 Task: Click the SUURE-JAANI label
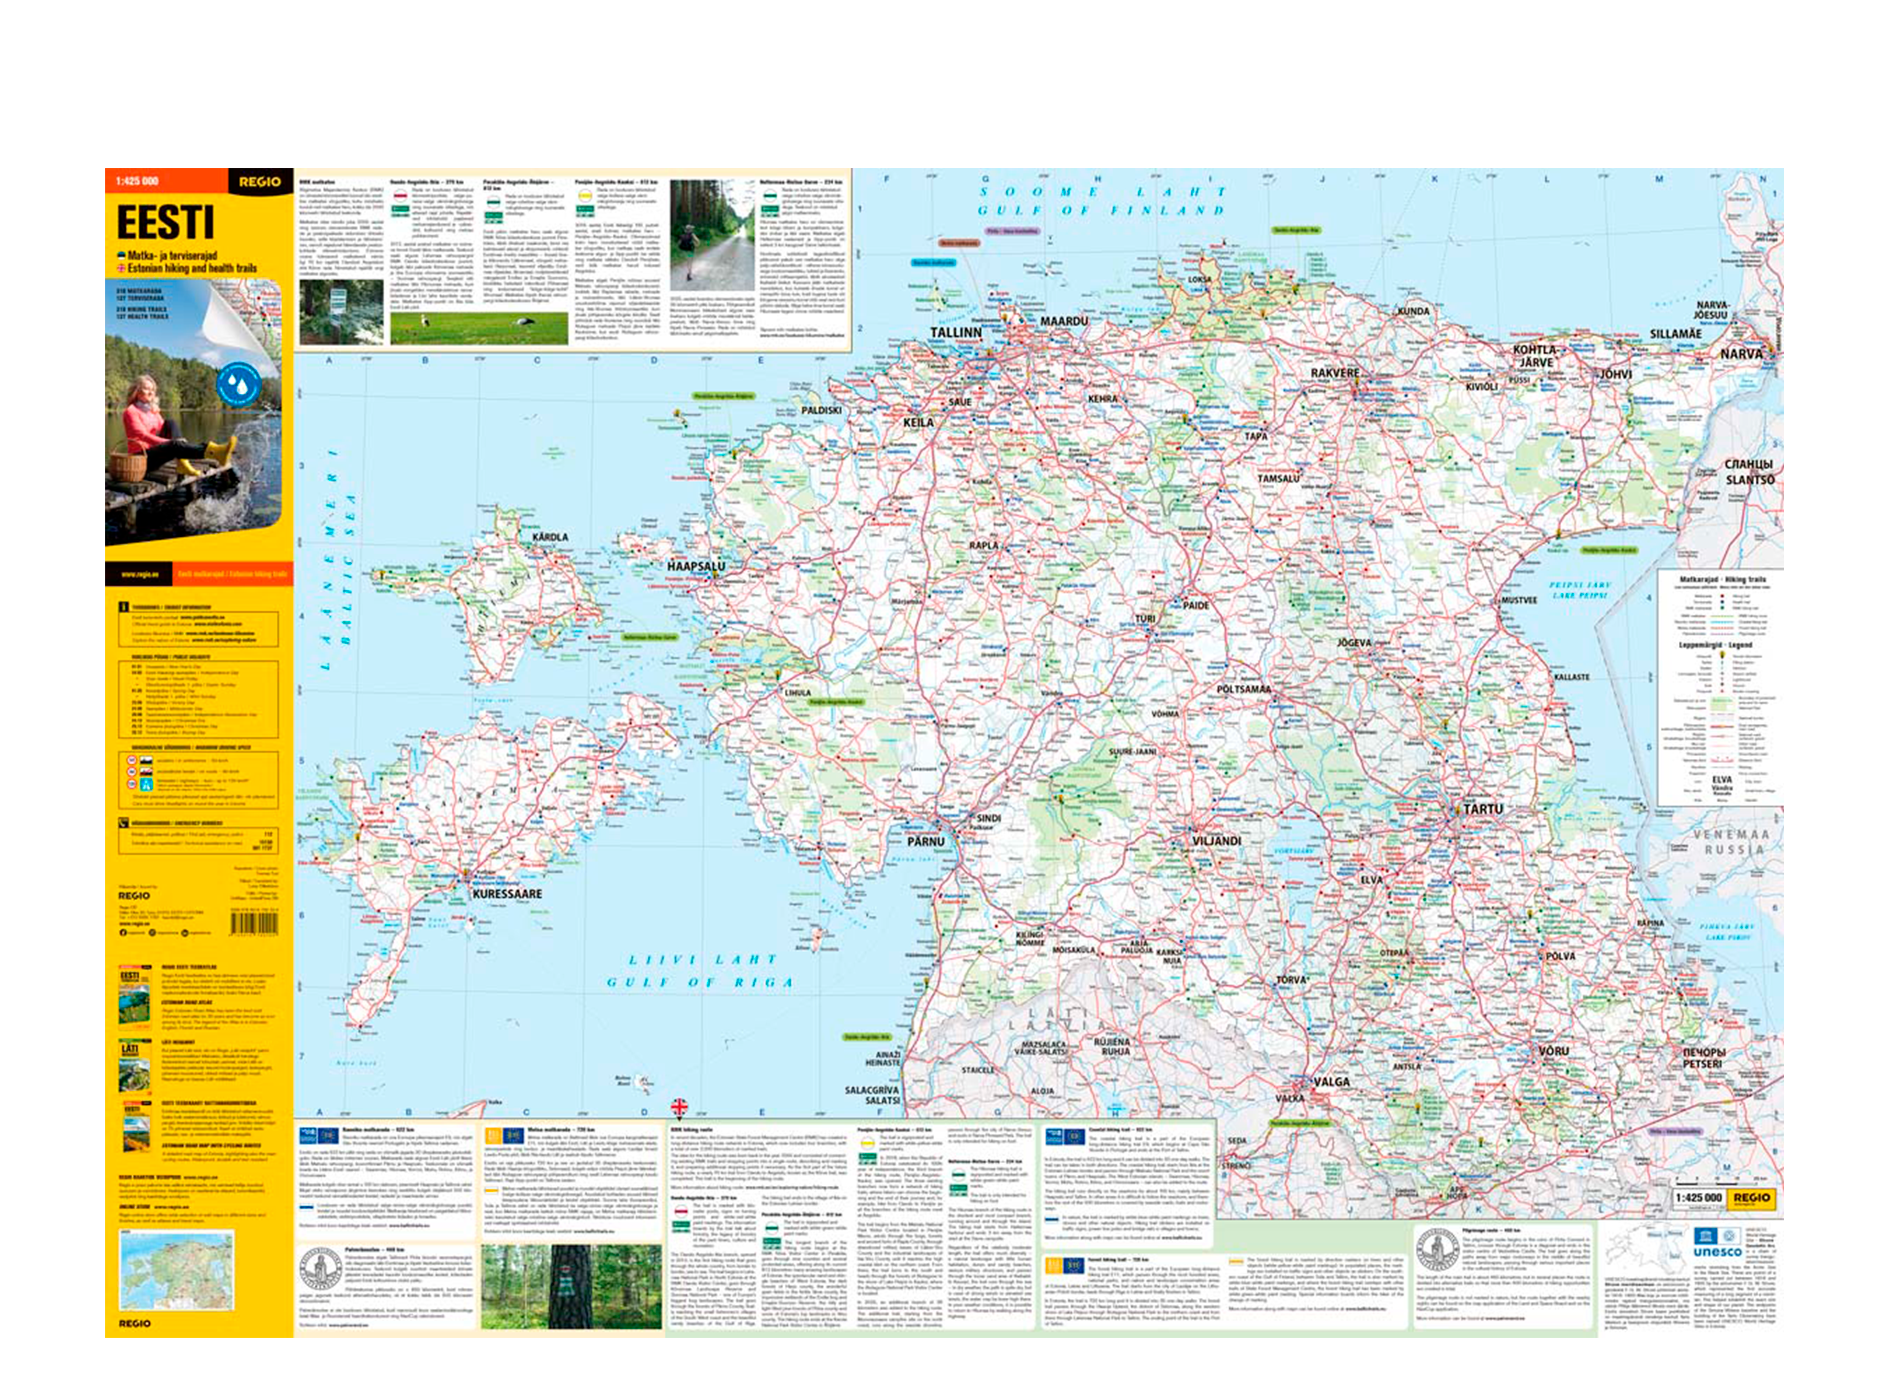[1132, 751]
